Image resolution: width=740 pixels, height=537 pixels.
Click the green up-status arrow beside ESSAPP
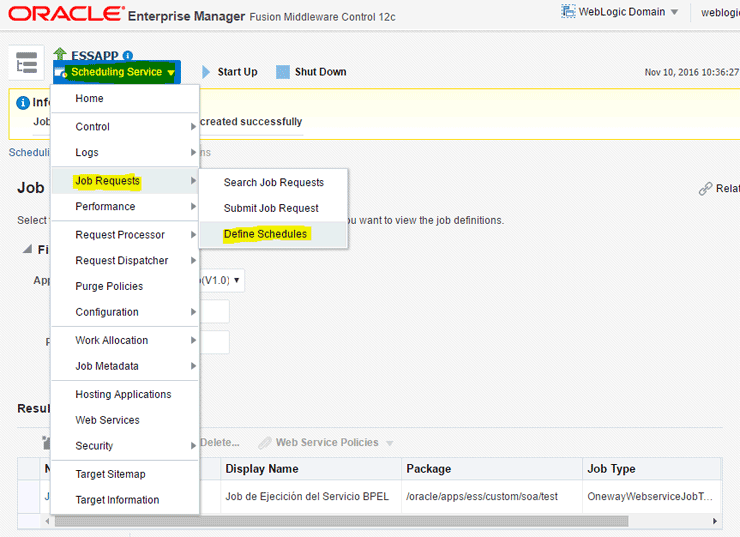(60, 54)
